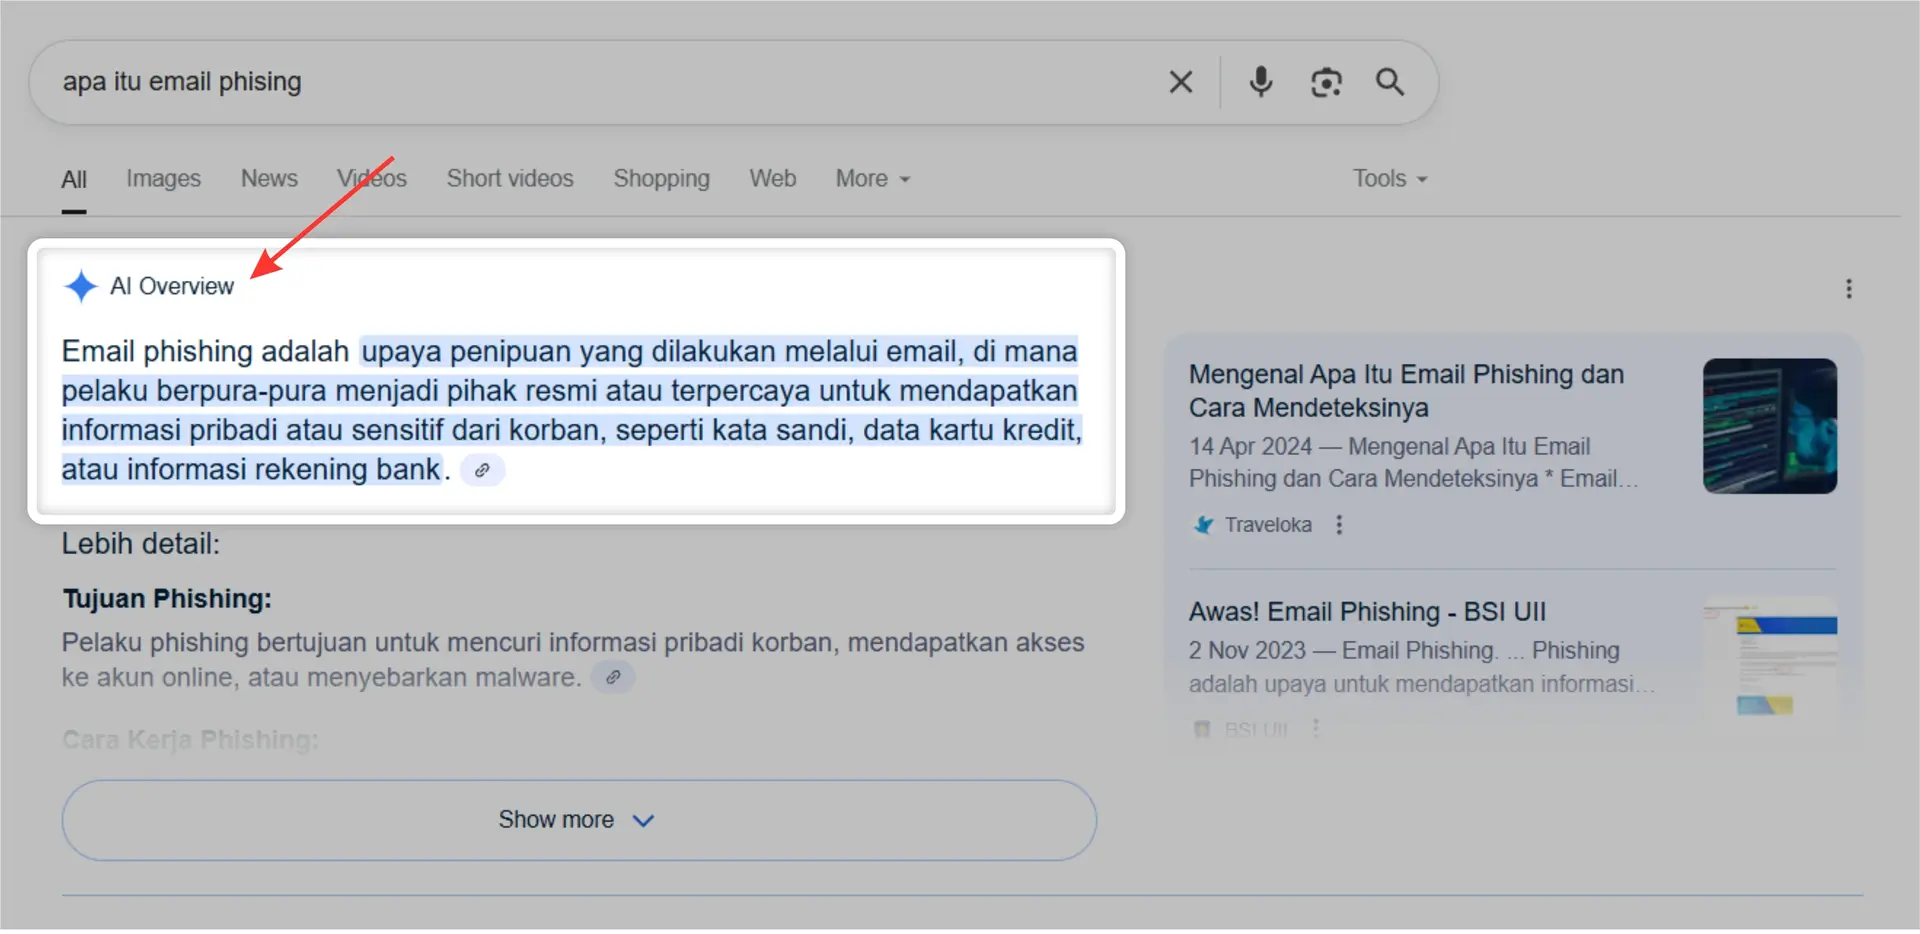The image size is (1920, 934).
Task: Start voice search with microphone icon
Action: 1261,82
